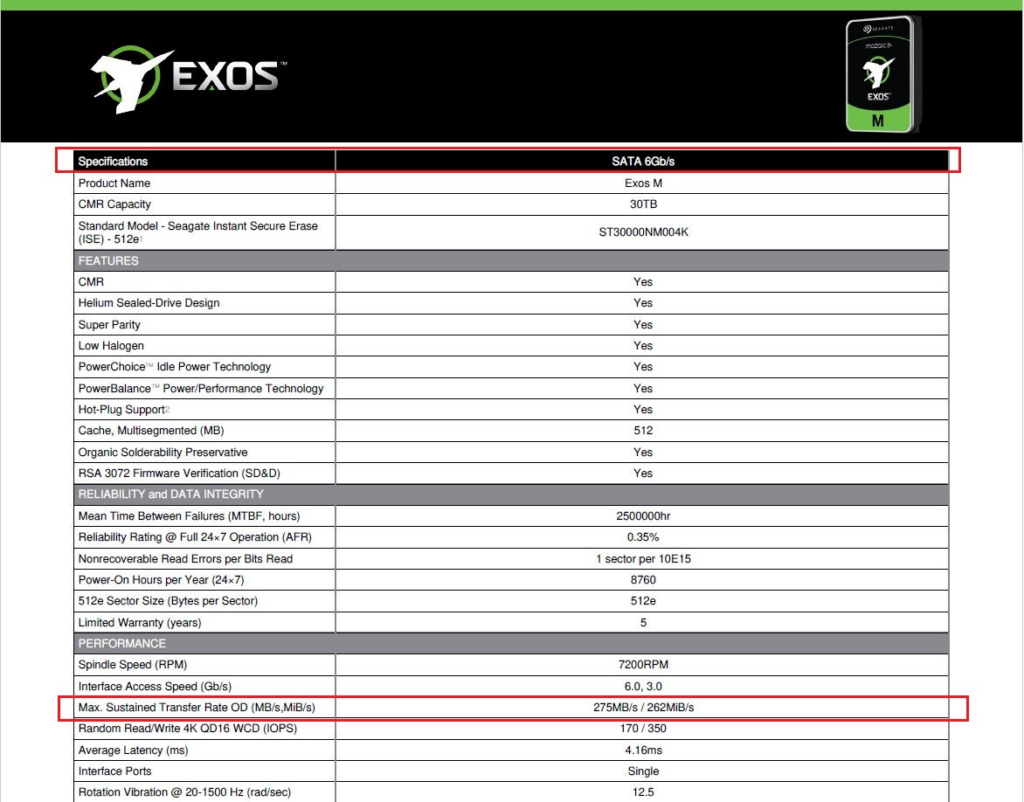Click the 'CMR Capacity' label
Viewport: 1024px width, 802px height.
pos(114,204)
